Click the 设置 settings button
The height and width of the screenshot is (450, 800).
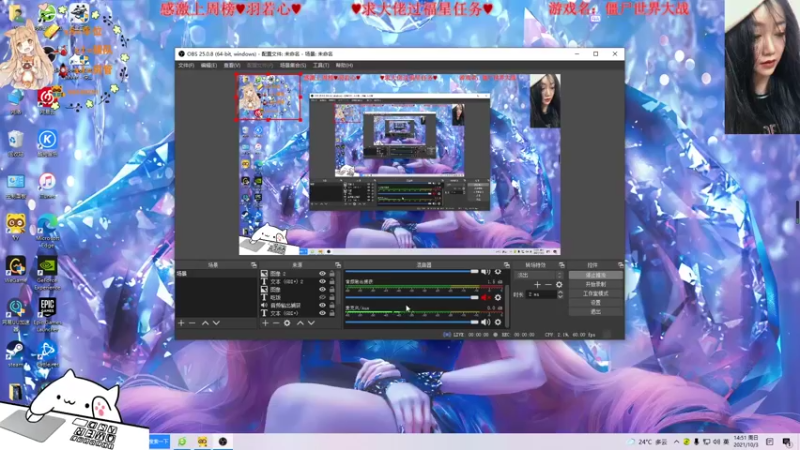click(x=595, y=303)
